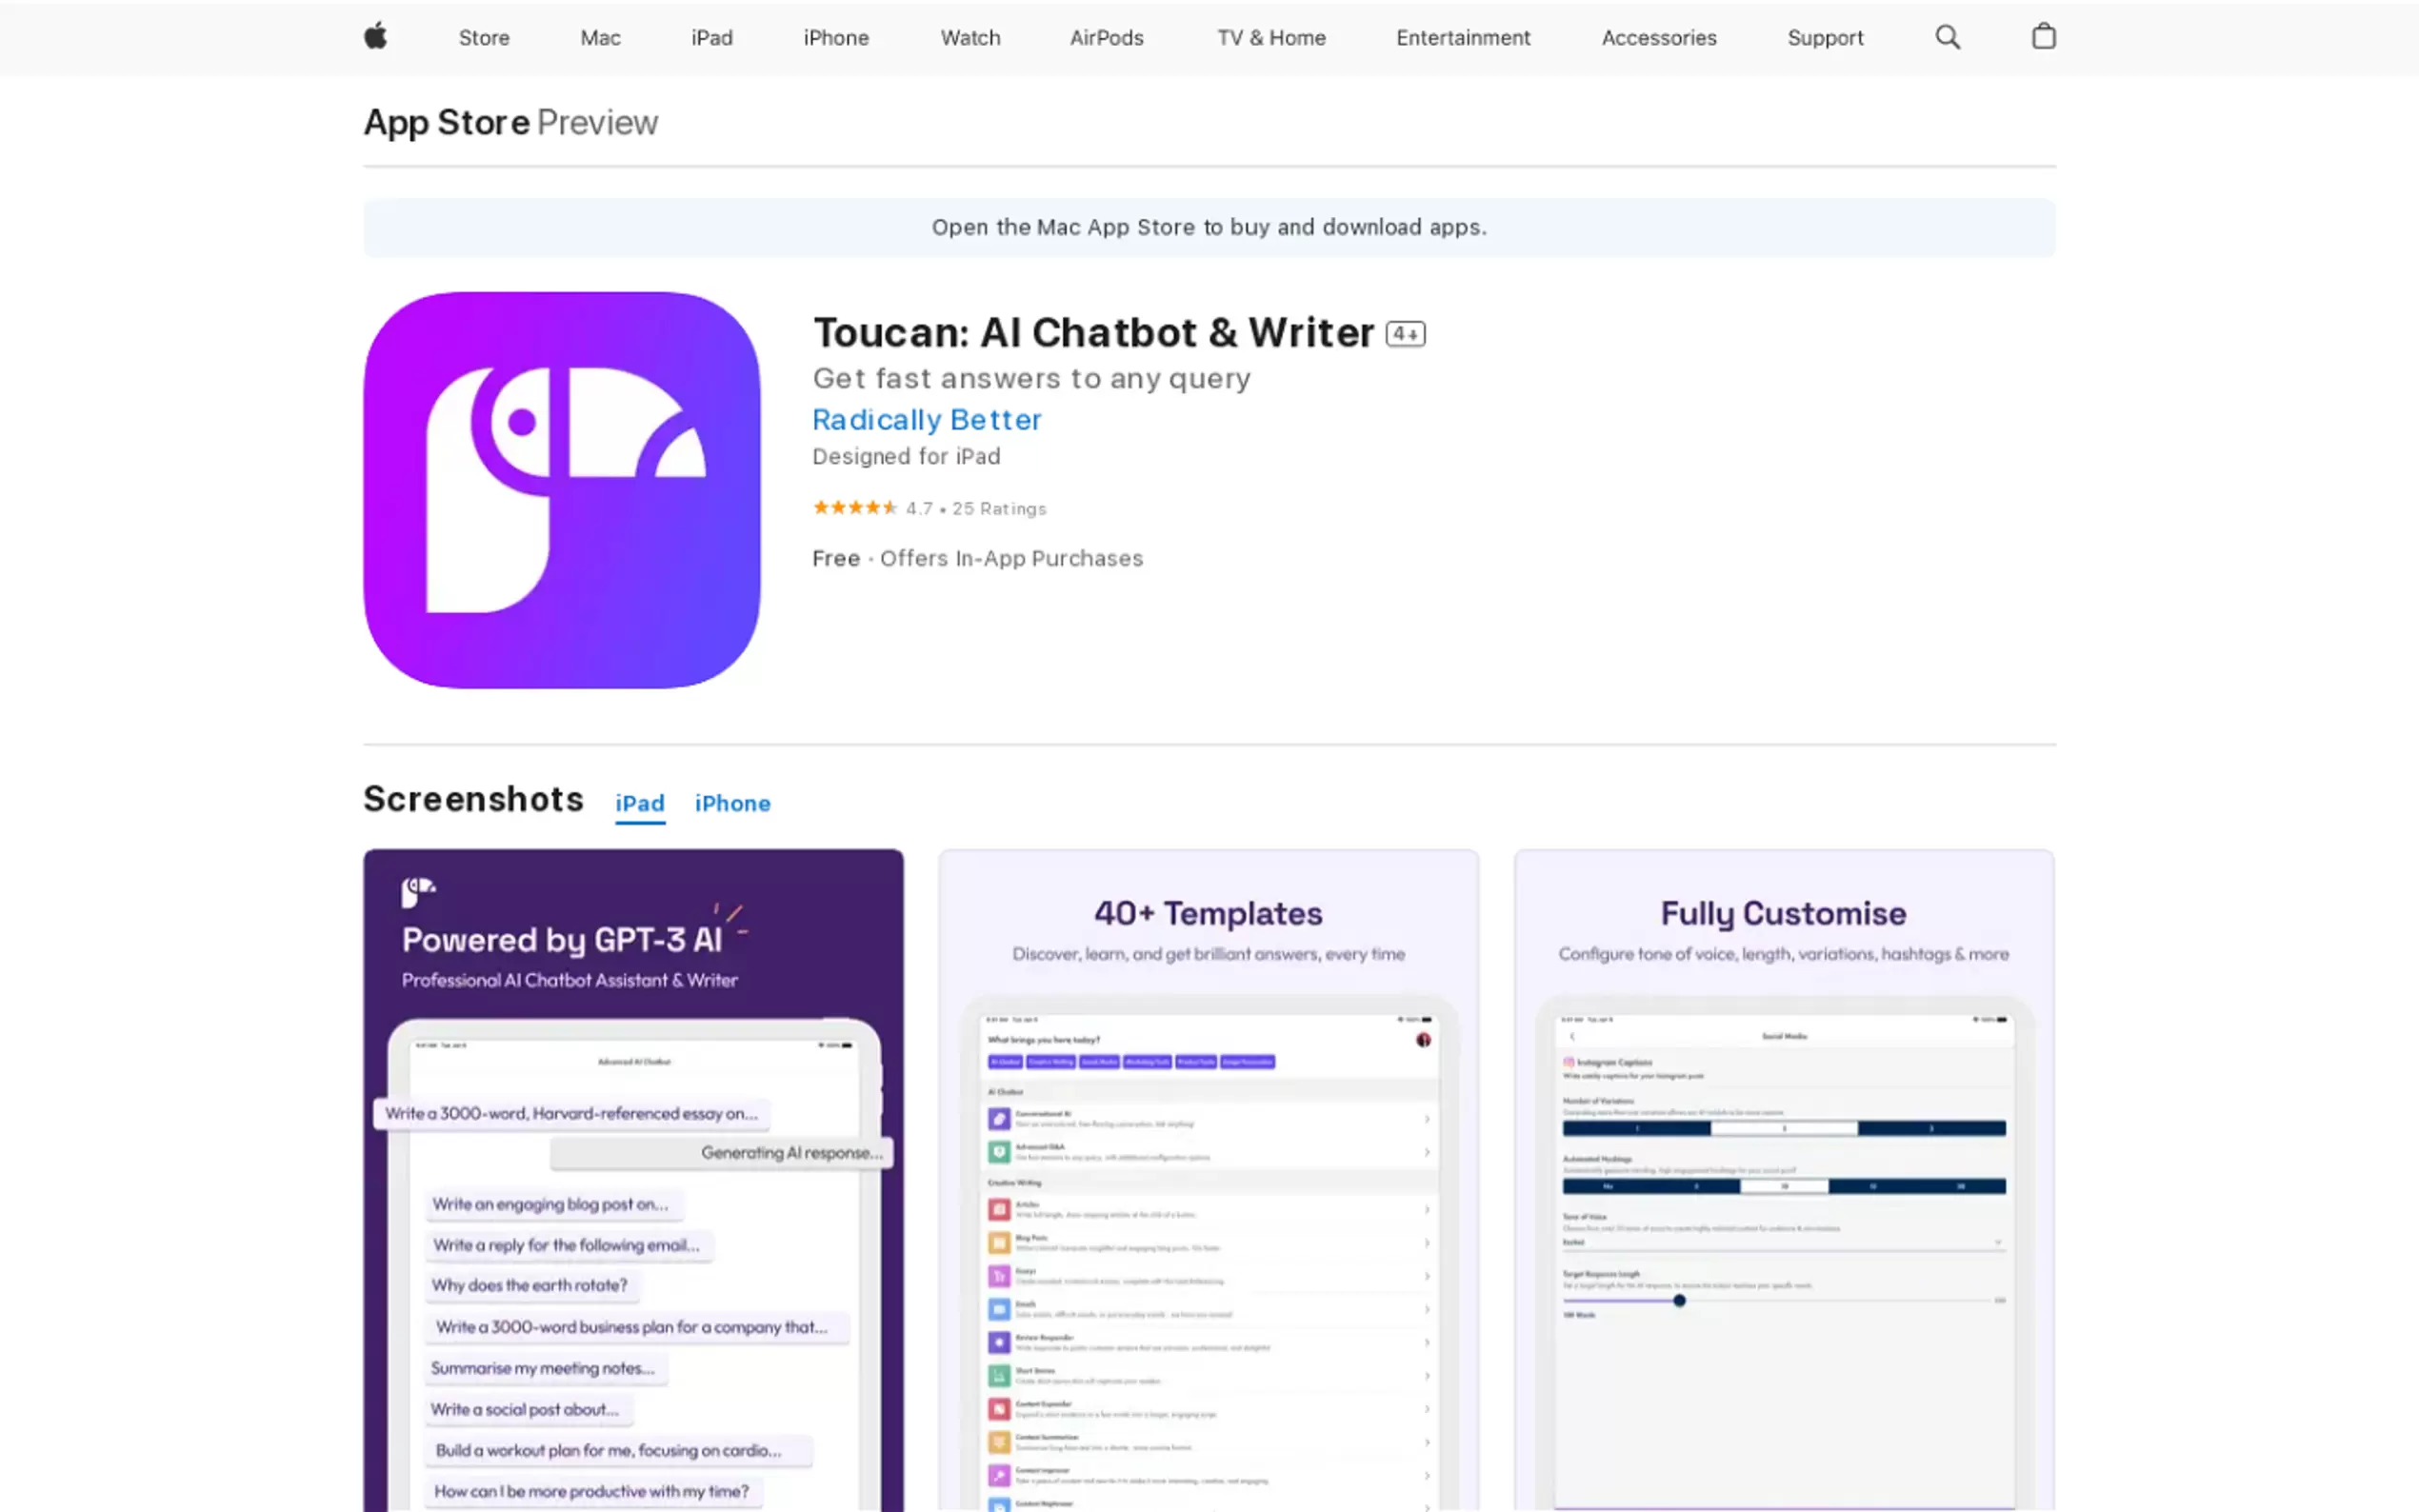Screen dimensions: 2419x1512
Task: Click the Preview text beside App Store
Action: 598,122
